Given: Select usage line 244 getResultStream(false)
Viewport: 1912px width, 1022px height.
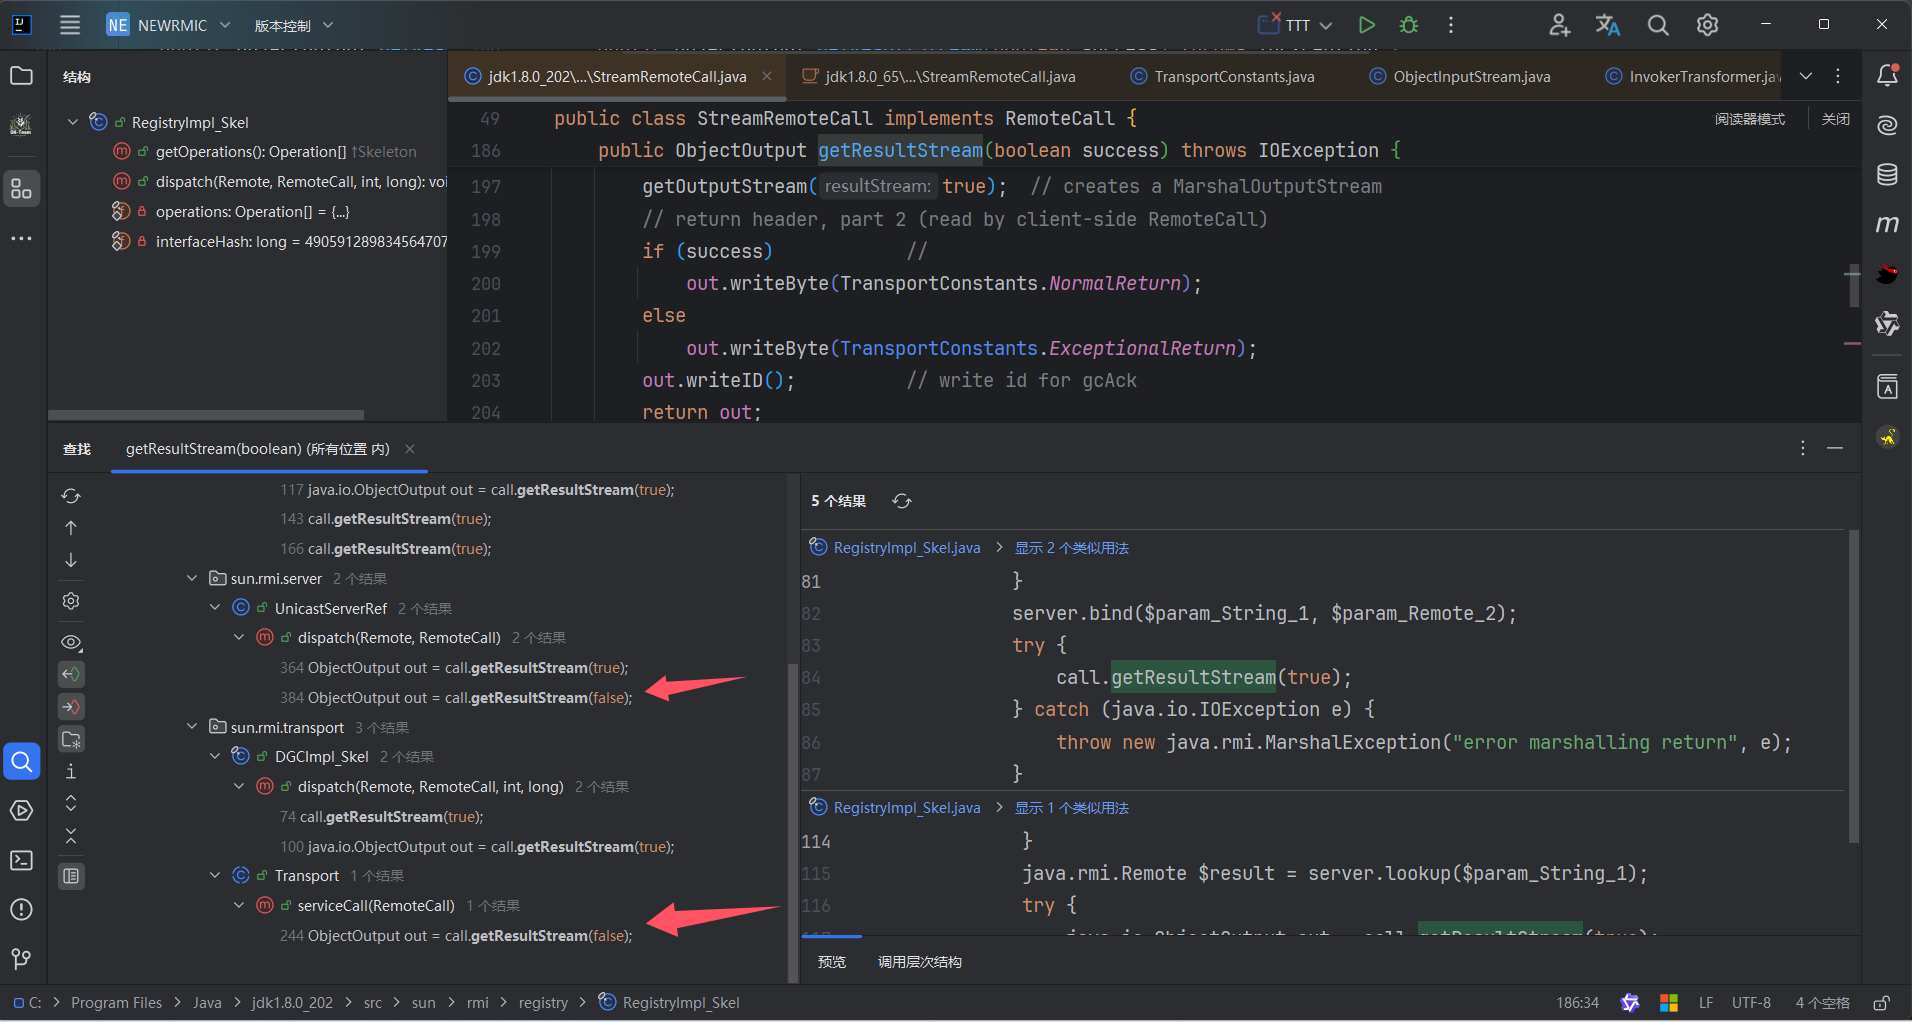Looking at the screenshot, I should (x=456, y=936).
